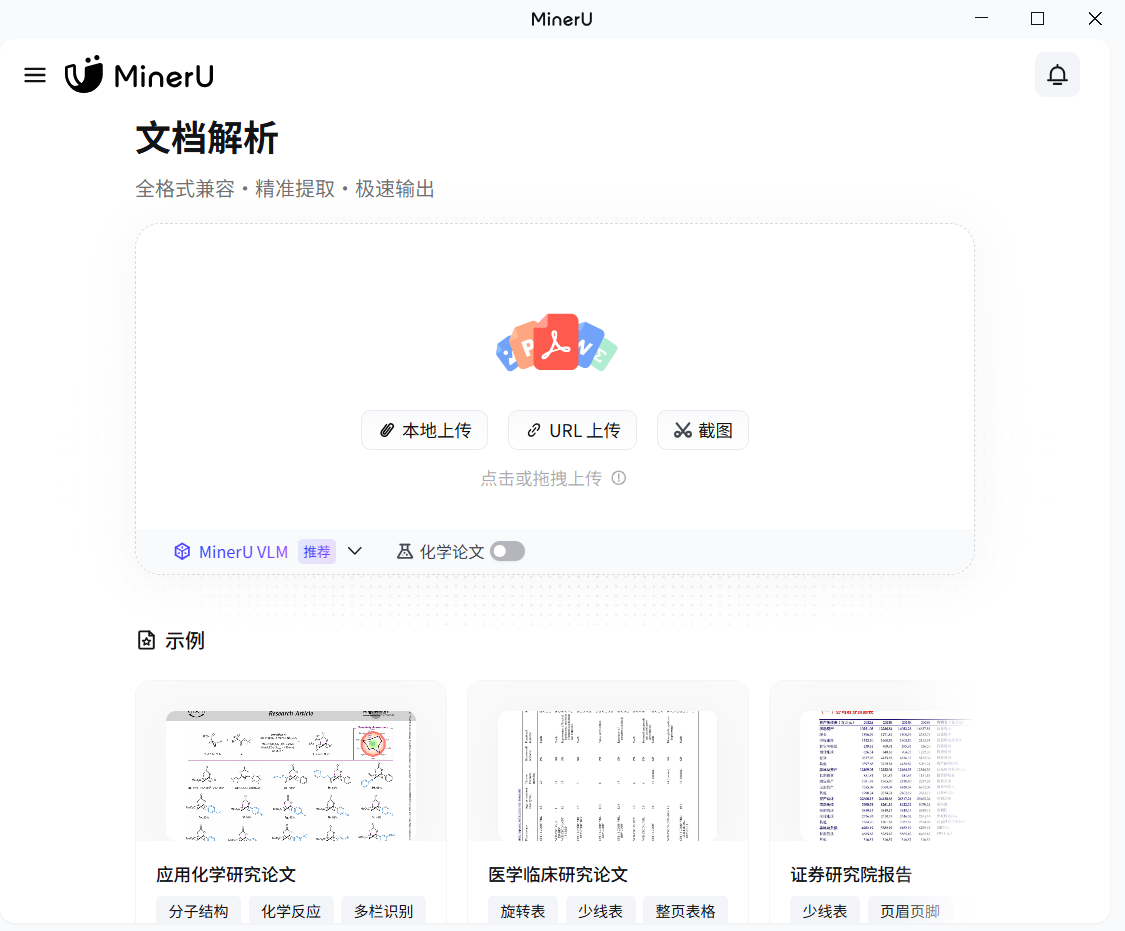Click the 文档解析 heading
The image size is (1125, 931).
tap(207, 138)
